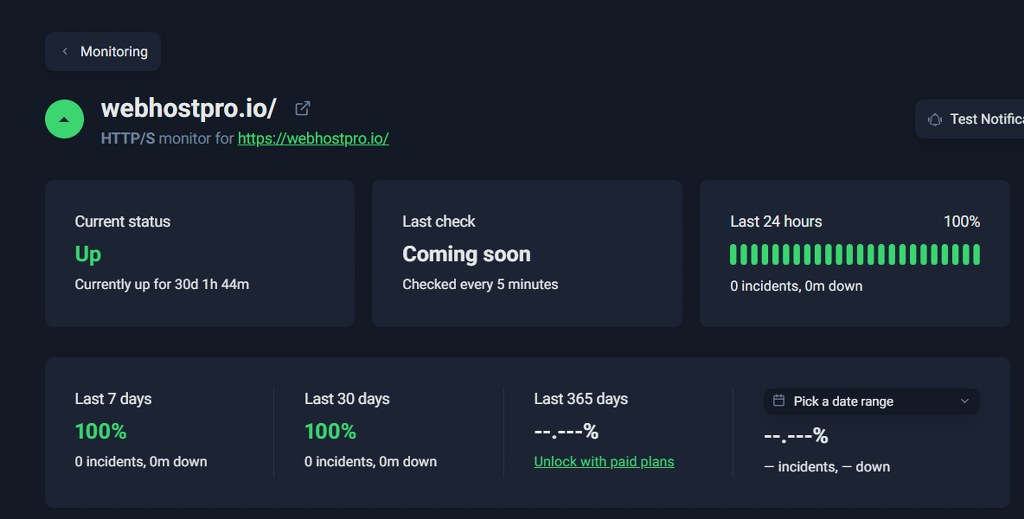Click the last bar in 24-hour uptime chart

click(977, 255)
